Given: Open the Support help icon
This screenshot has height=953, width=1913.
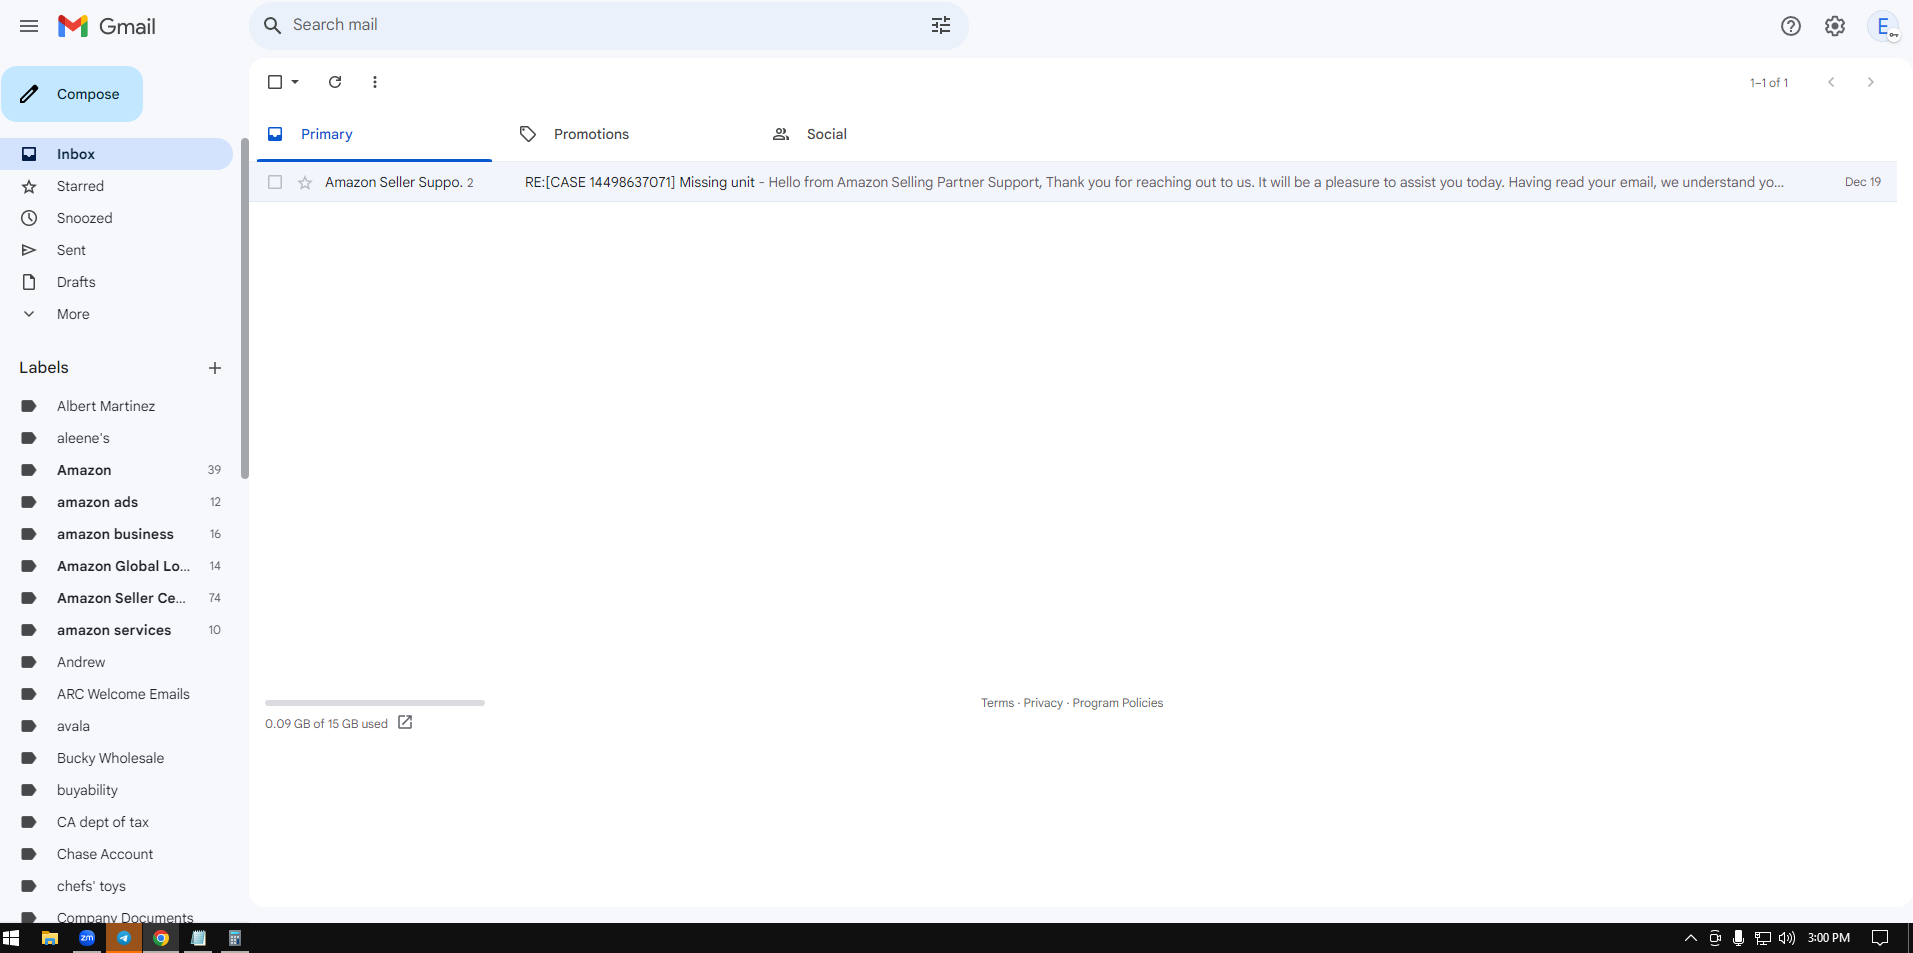Looking at the screenshot, I should (x=1790, y=26).
